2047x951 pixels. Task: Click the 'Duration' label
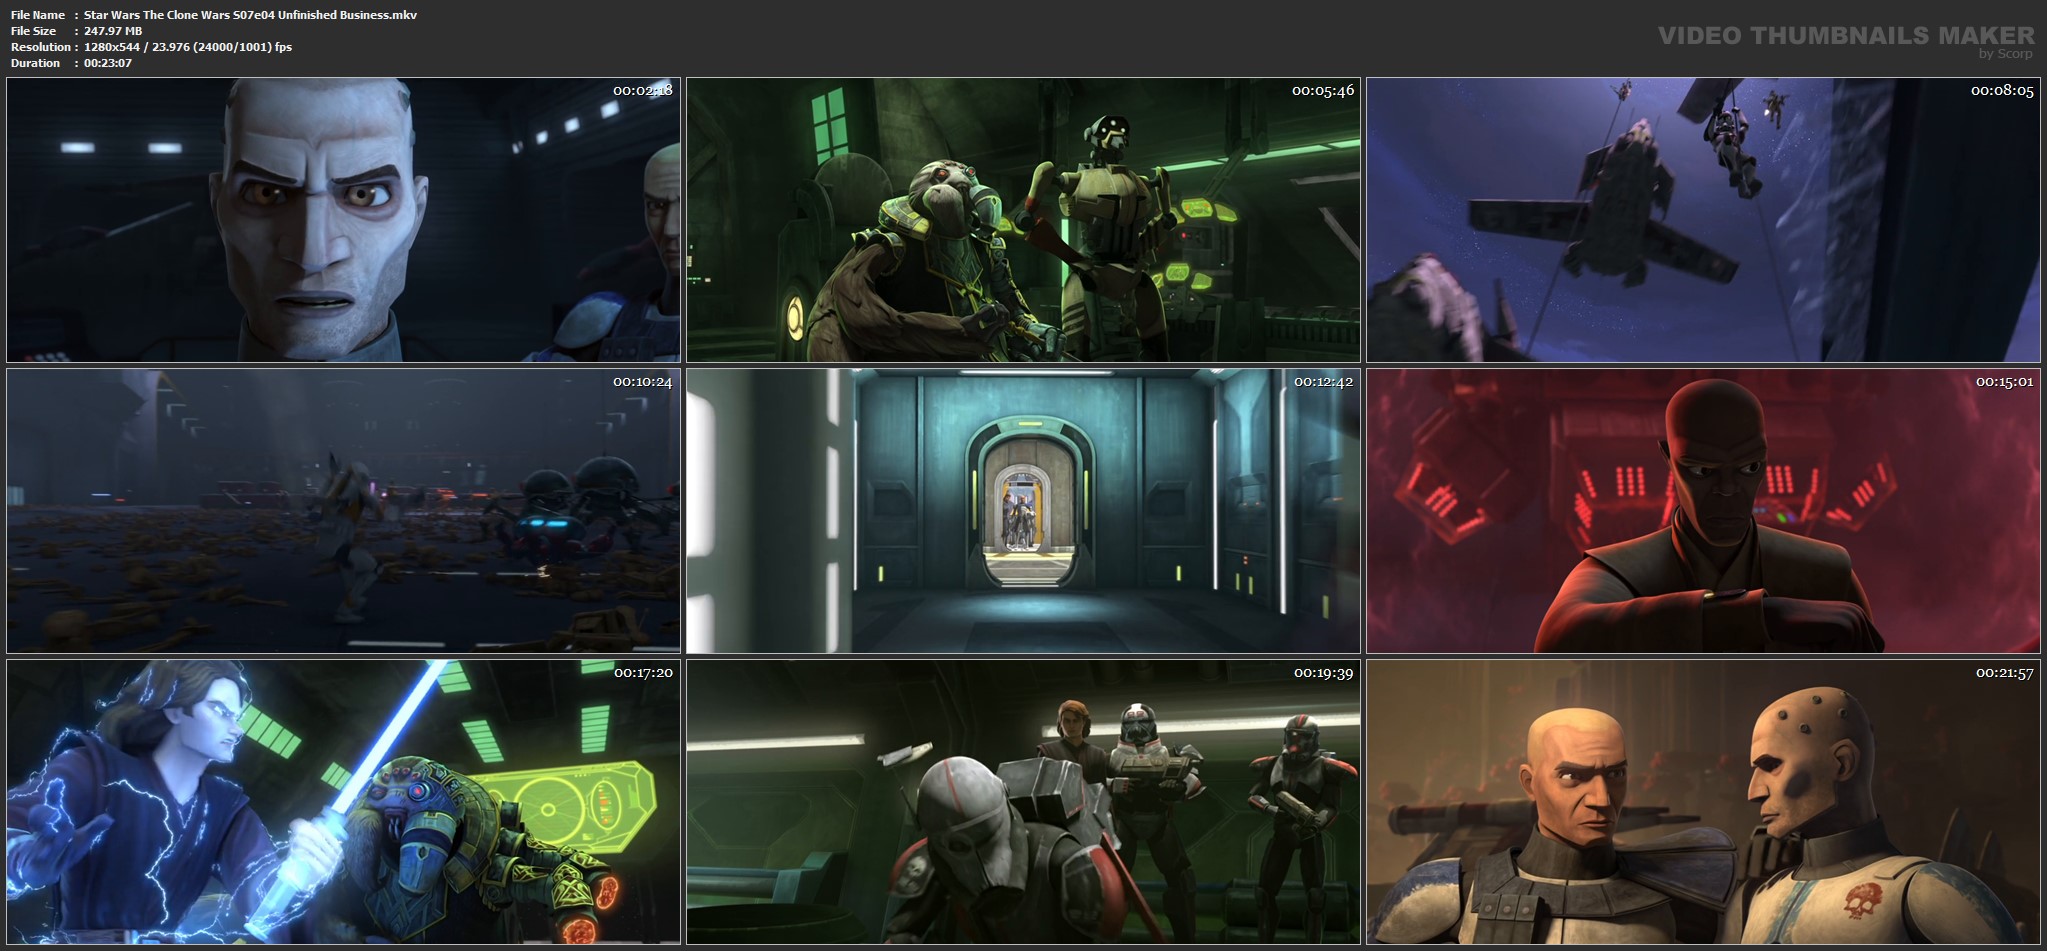pos(36,63)
